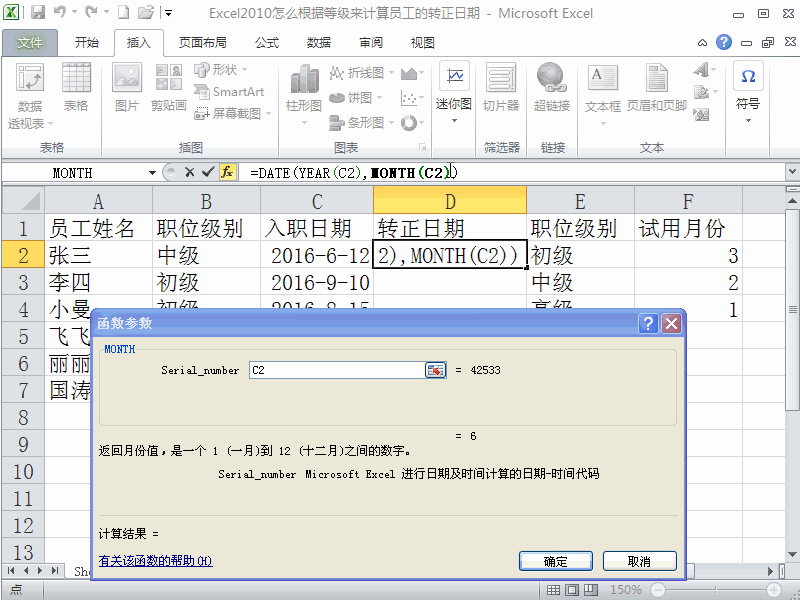This screenshot has height=600, width=800.
Task: Click the dialog help question mark button
Action: click(x=648, y=323)
